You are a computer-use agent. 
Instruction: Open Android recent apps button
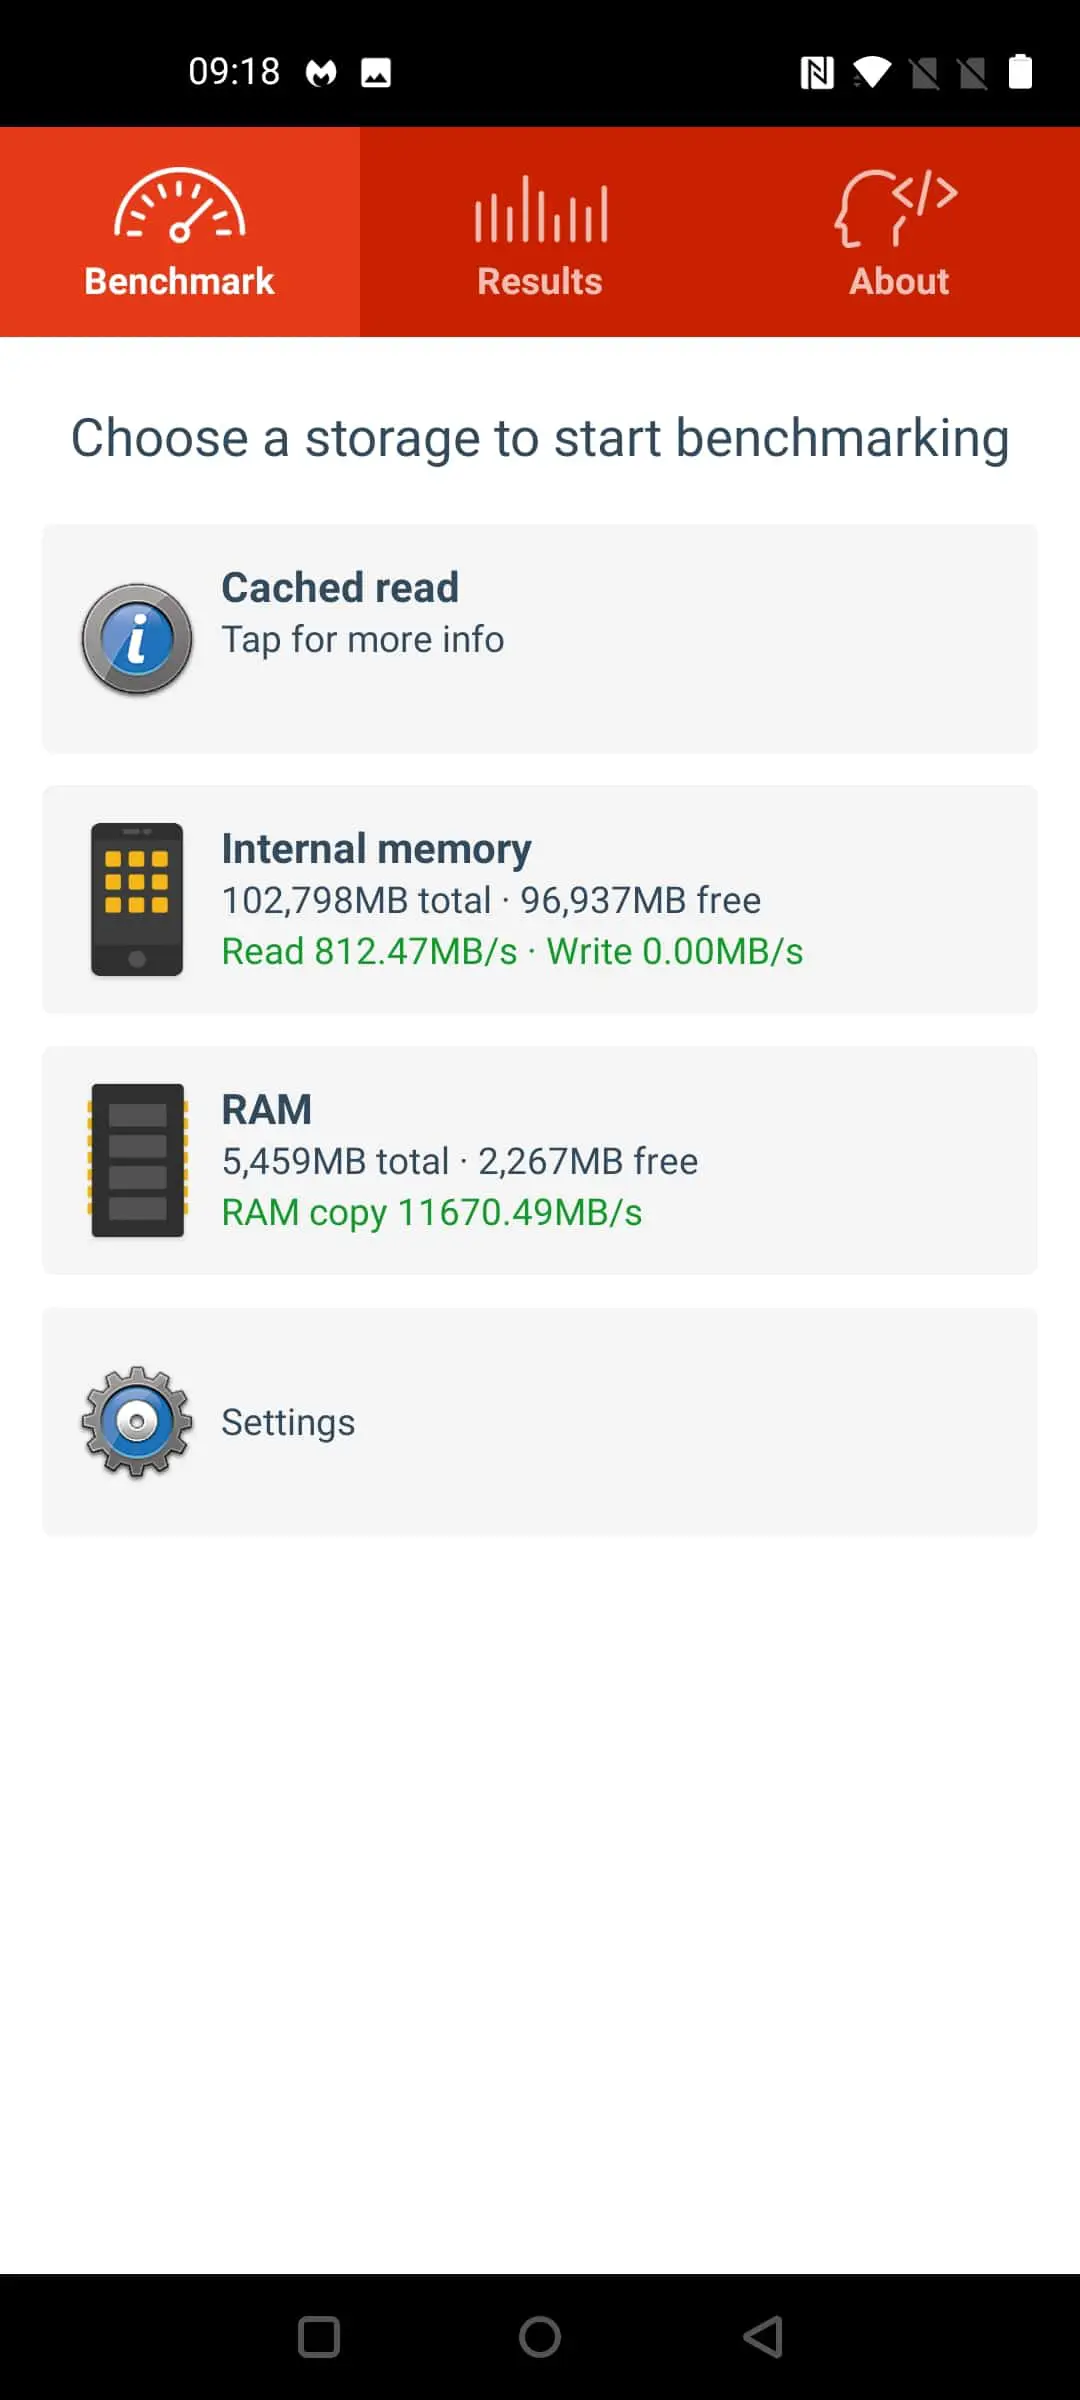(x=319, y=2337)
